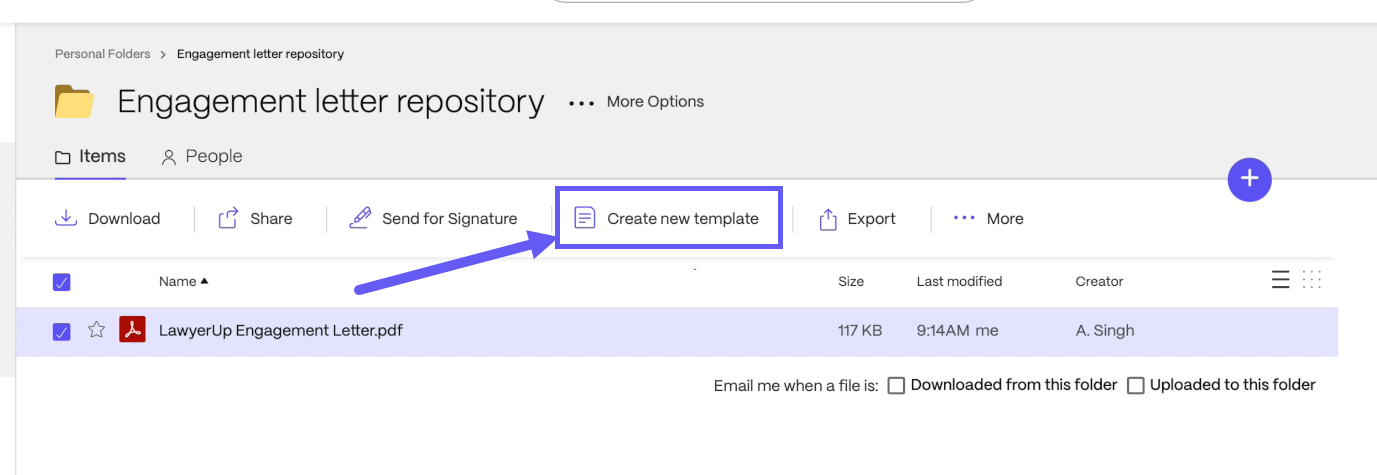1377x475 pixels.
Task: Click the Download icon in the toolbar
Action: [66, 218]
